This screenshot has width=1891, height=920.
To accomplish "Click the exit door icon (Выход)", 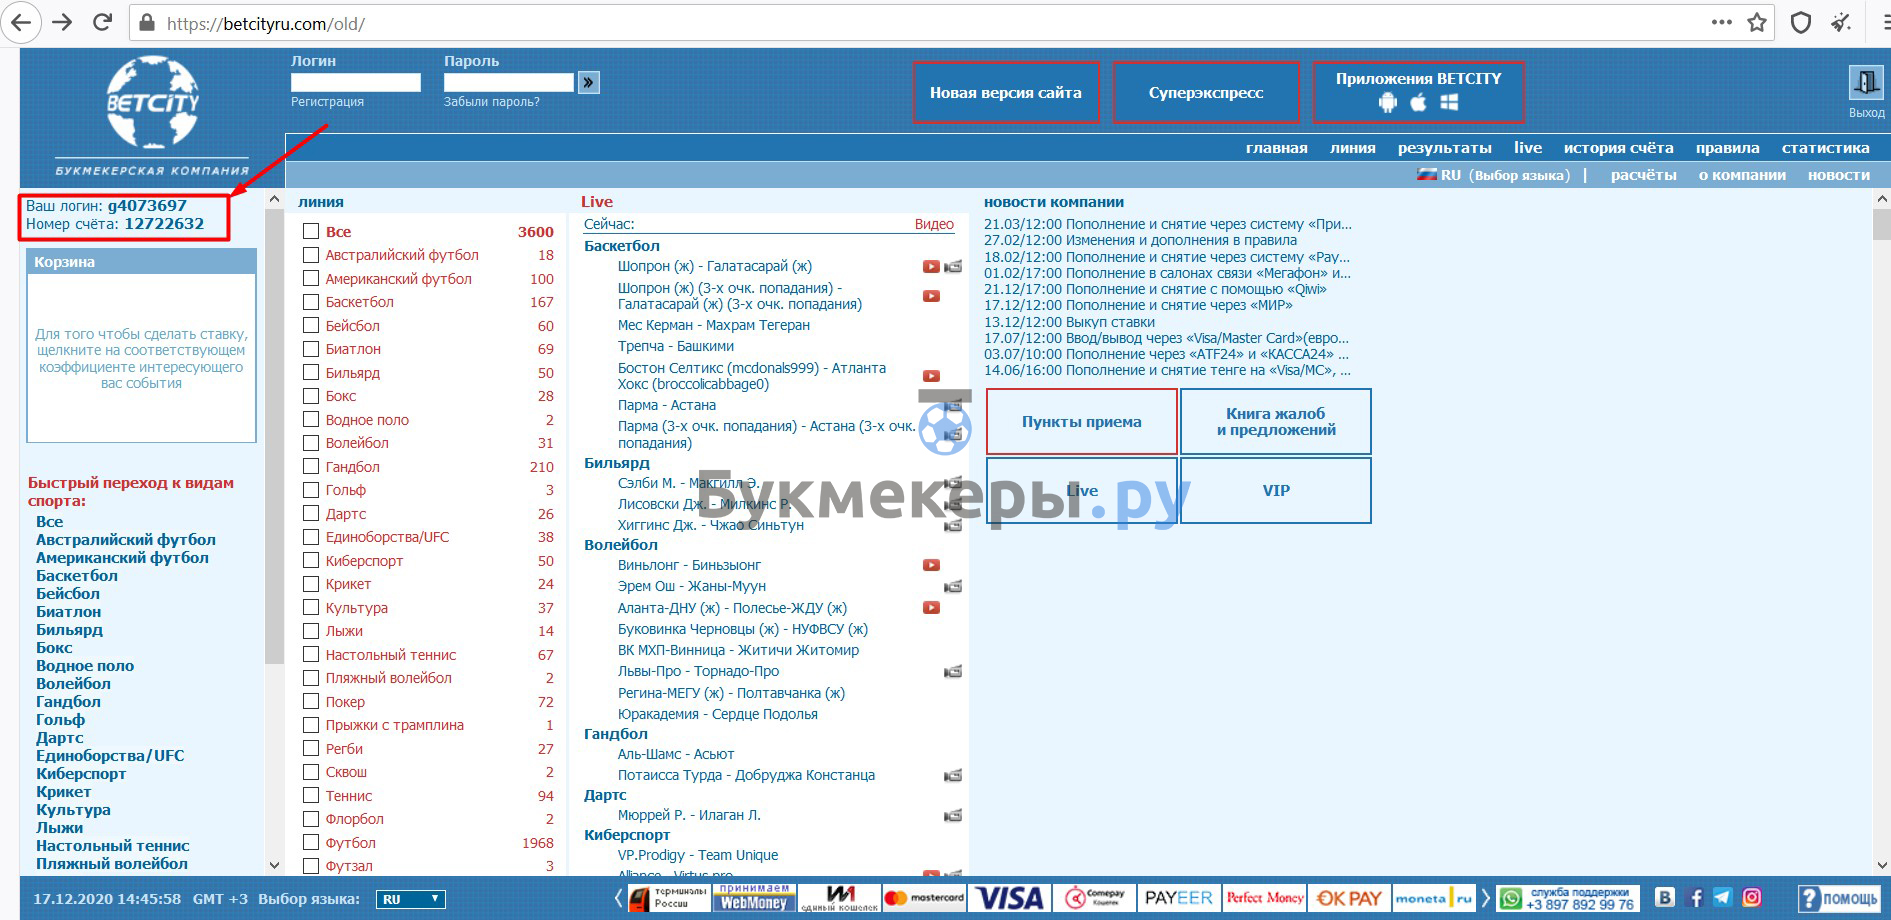I will [x=1865, y=83].
